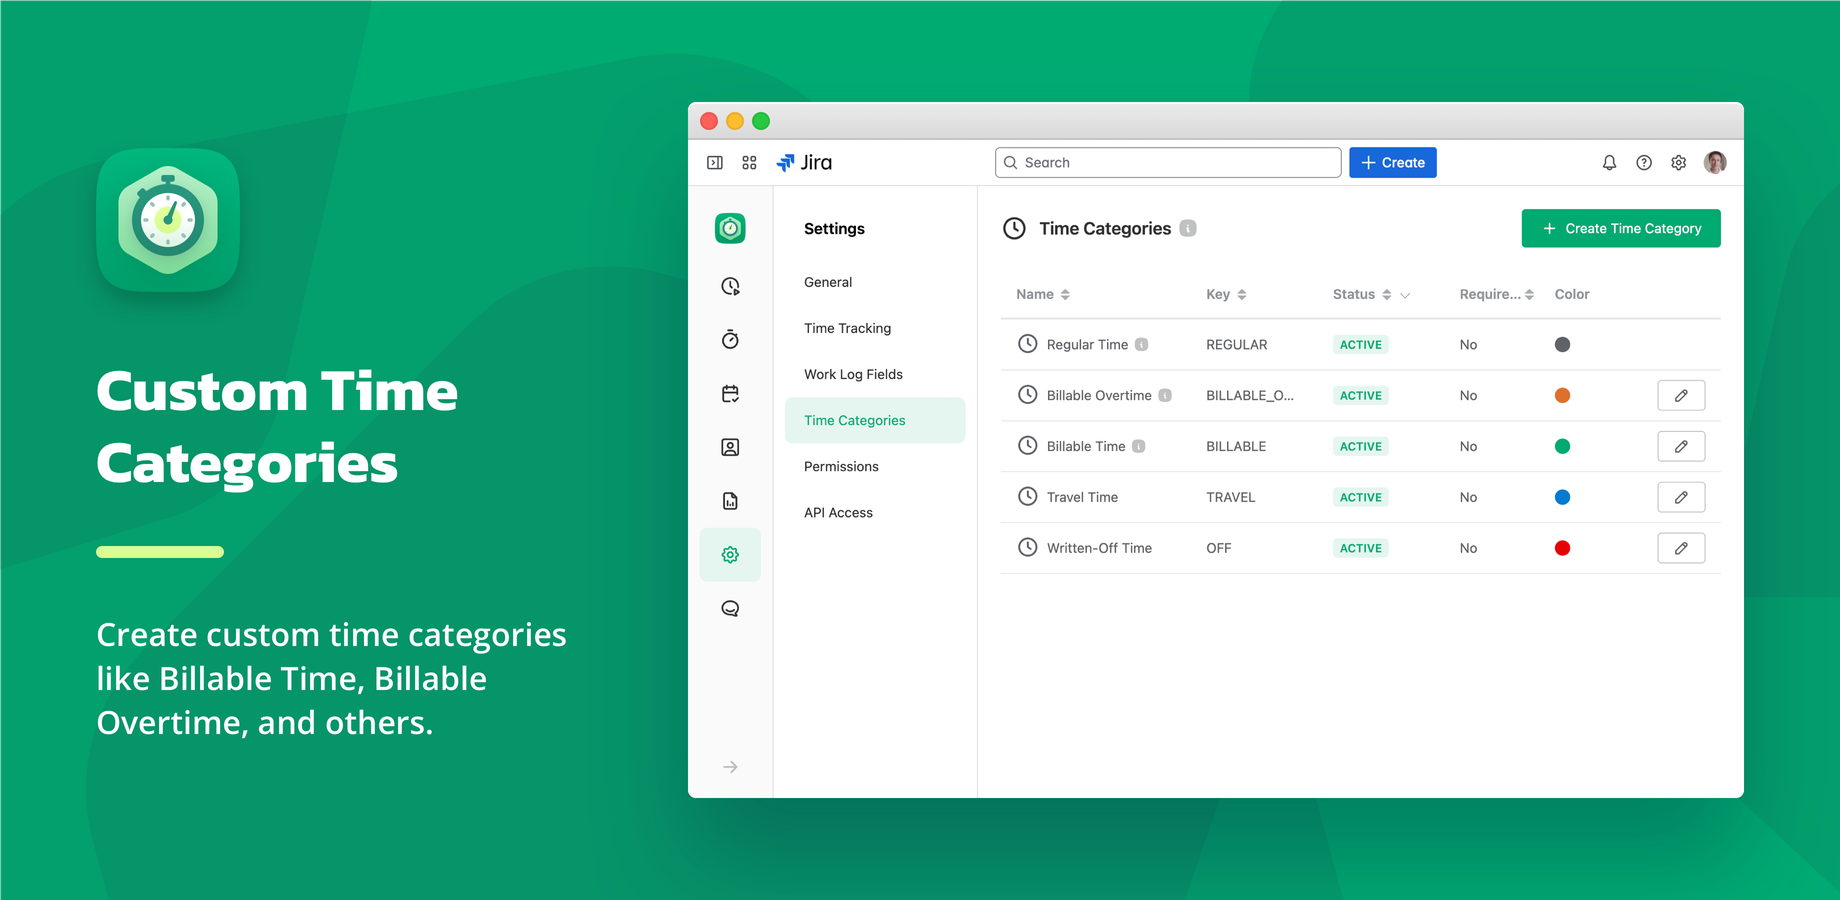Open Jira settings gear in top bar

1679,163
